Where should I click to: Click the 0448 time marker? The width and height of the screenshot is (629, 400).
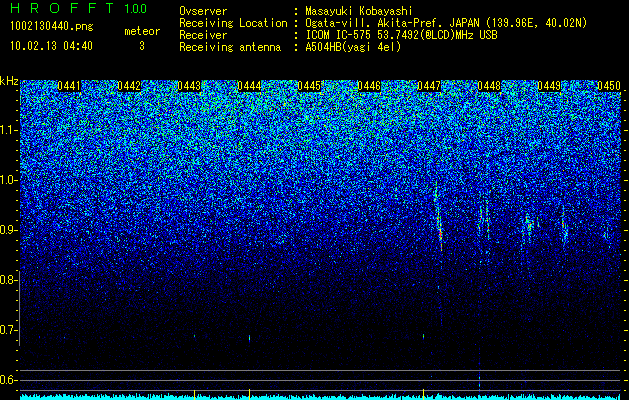pyautogui.click(x=489, y=86)
